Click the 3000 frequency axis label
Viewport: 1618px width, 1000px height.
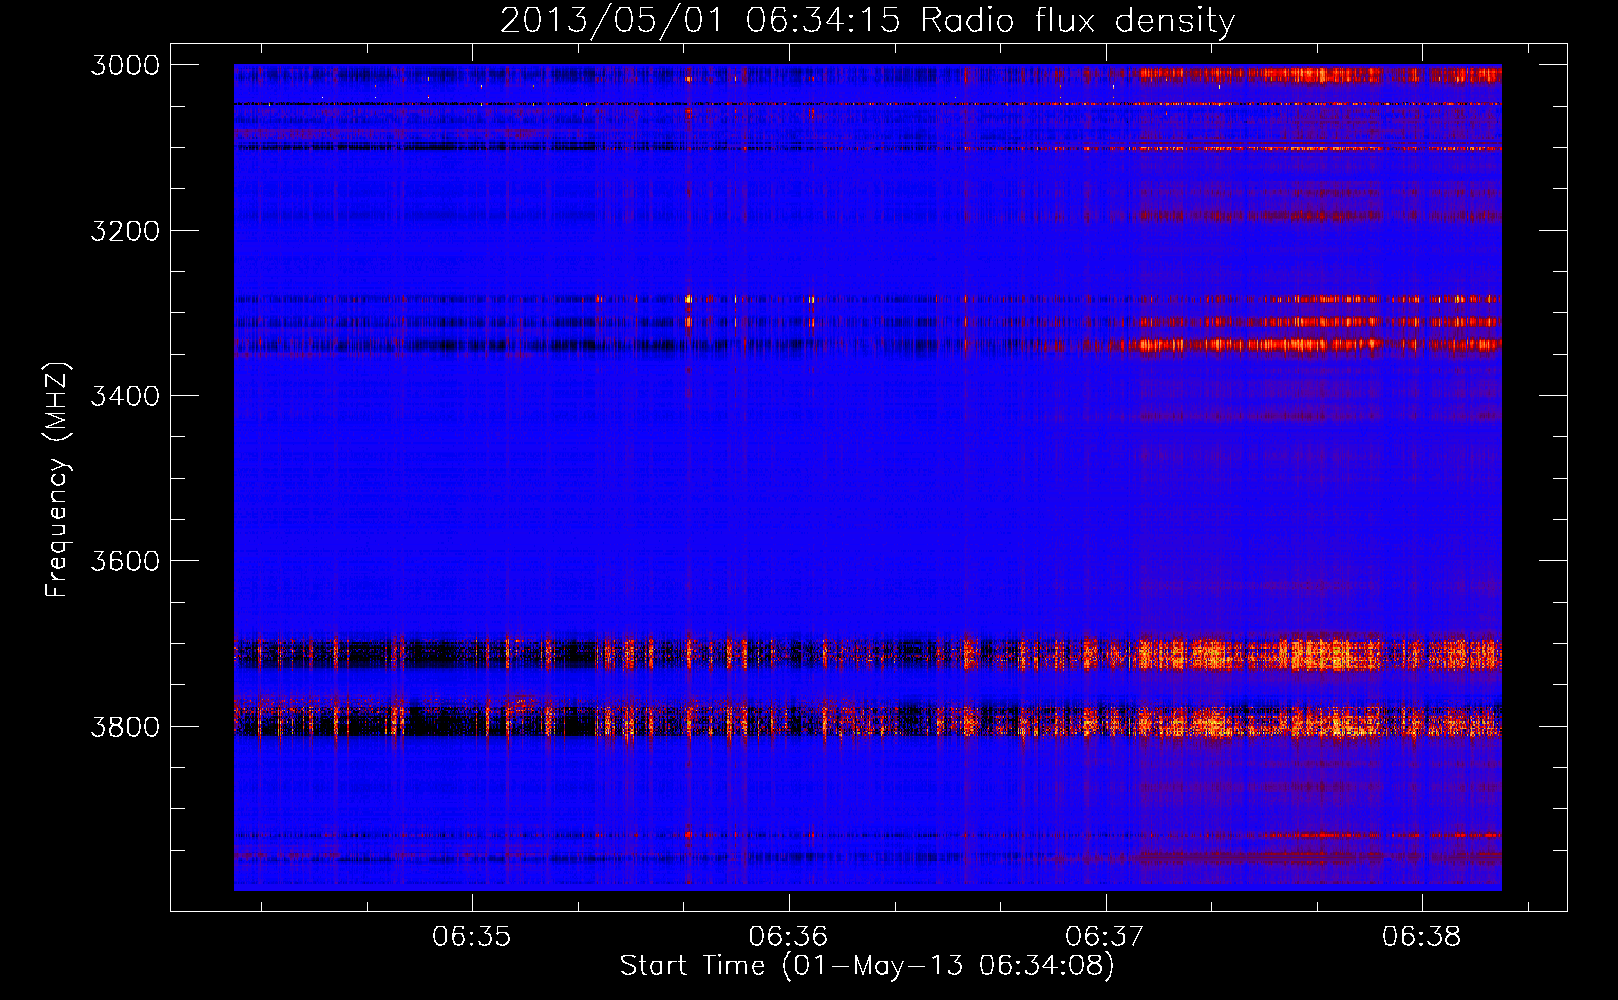coord(125,65)
